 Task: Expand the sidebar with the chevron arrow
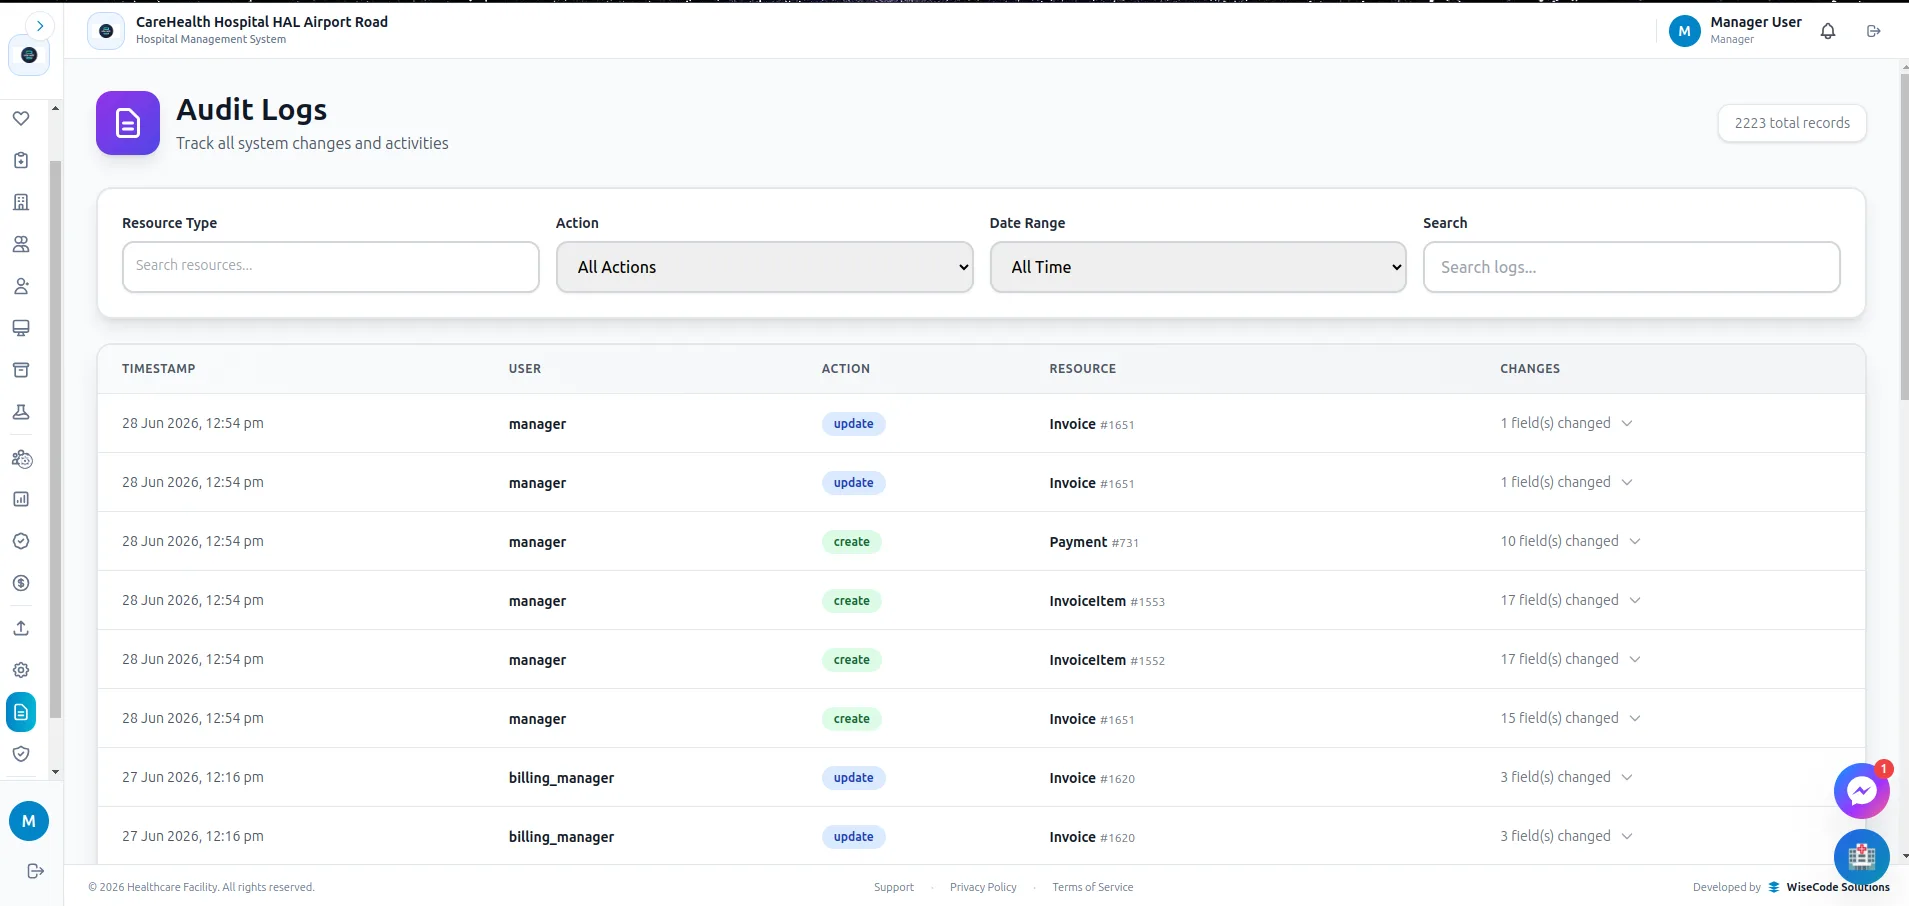click(40, 26)
